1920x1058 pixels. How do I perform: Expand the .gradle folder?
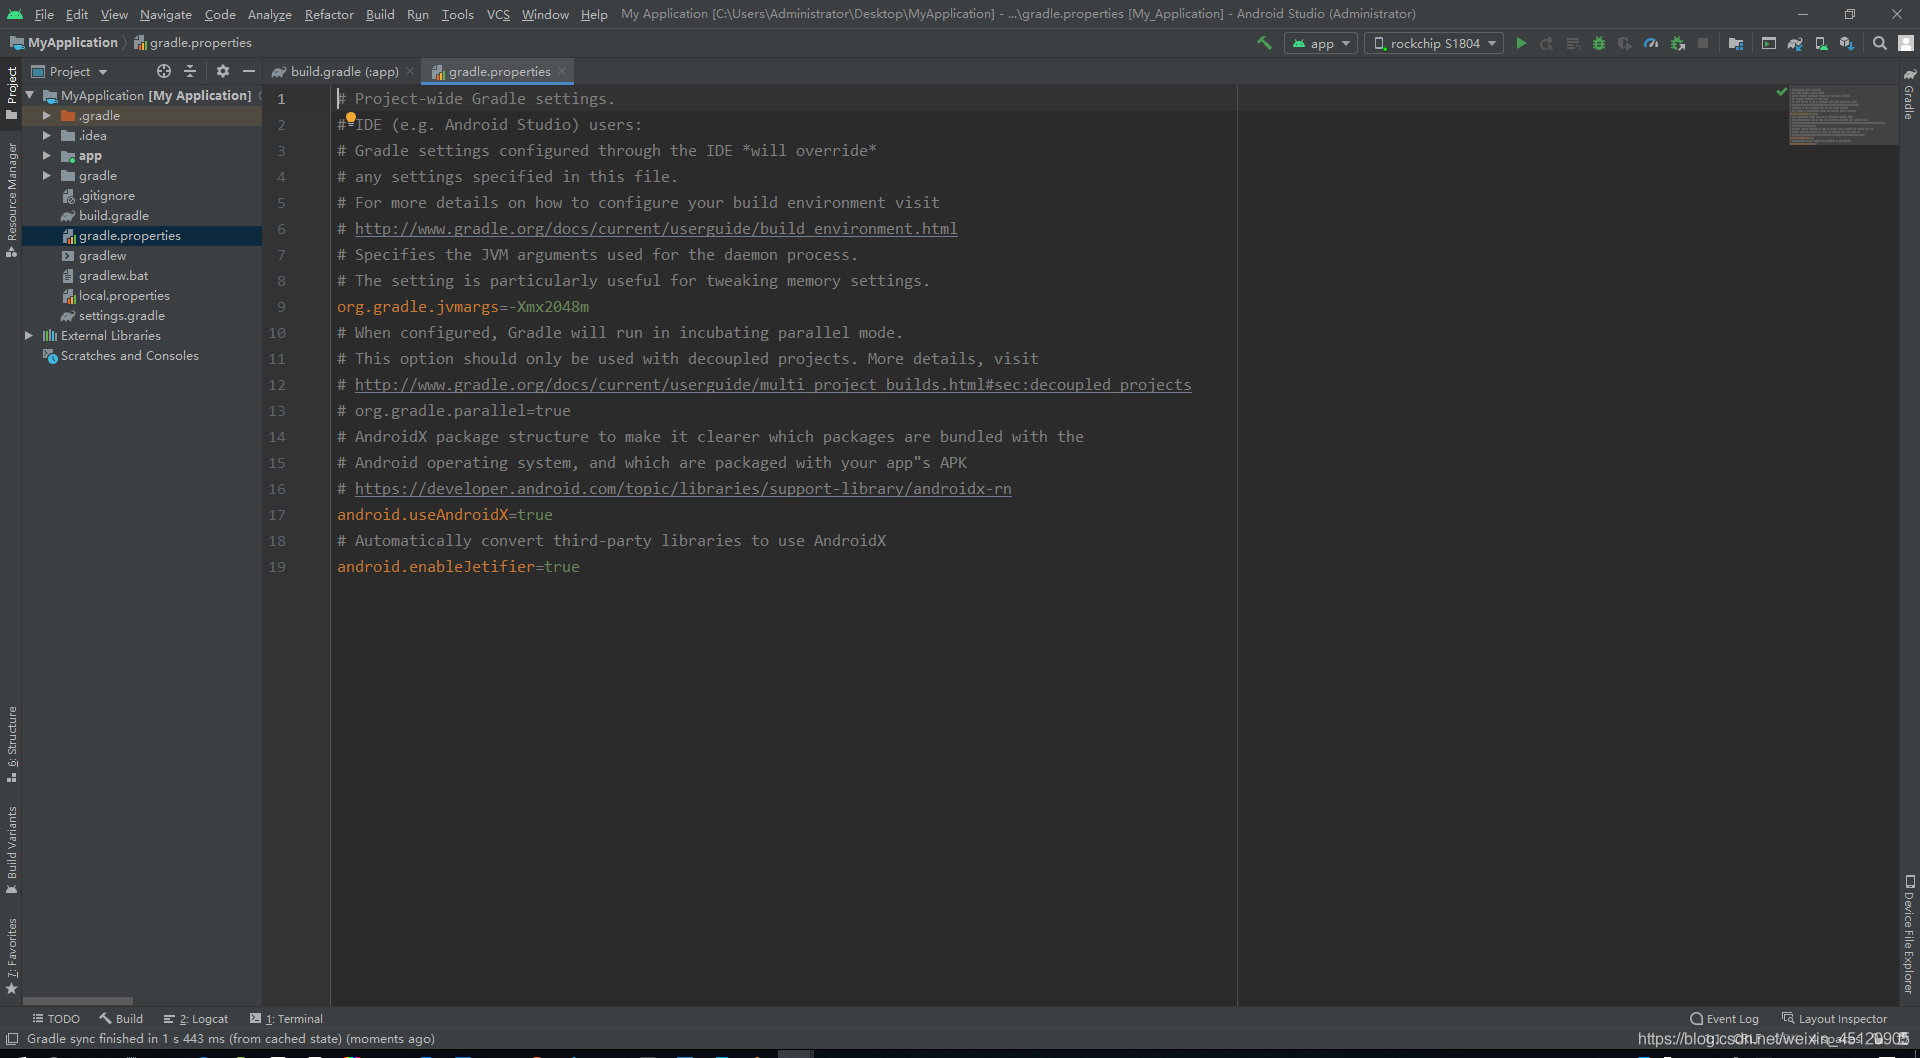coord(46,115)
